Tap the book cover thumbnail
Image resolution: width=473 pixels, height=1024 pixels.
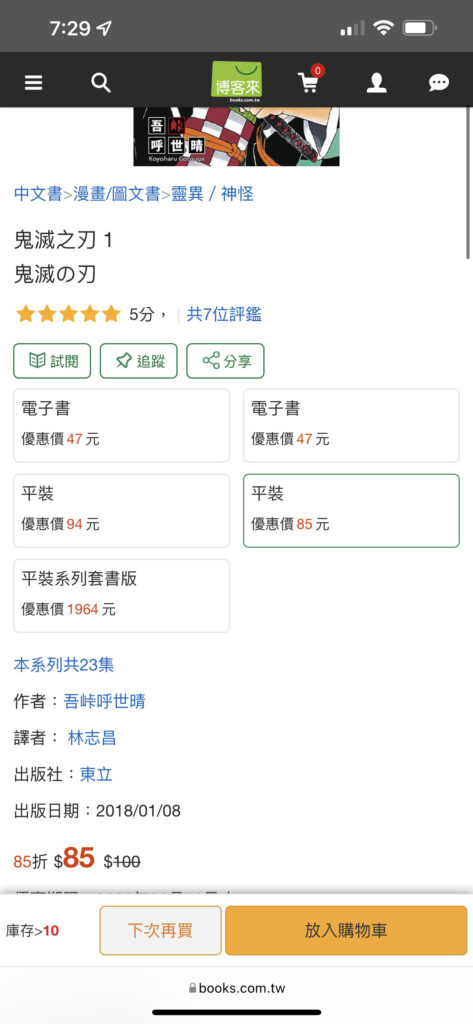(236, 136)
